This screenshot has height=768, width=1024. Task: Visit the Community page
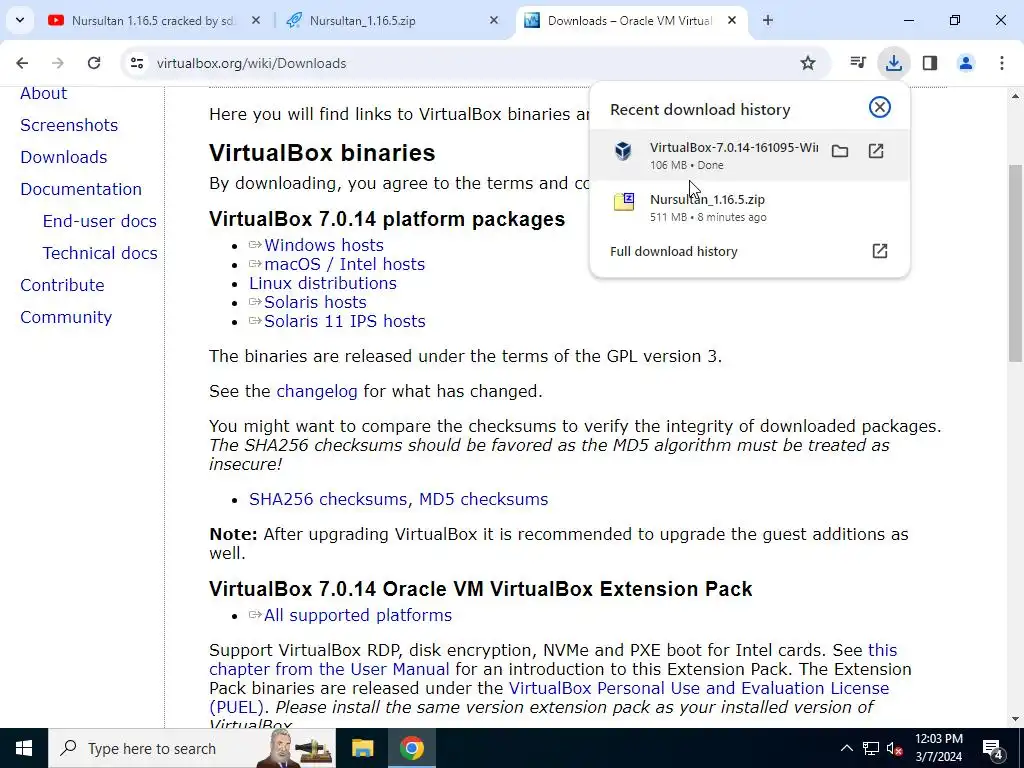coord(66,317)
